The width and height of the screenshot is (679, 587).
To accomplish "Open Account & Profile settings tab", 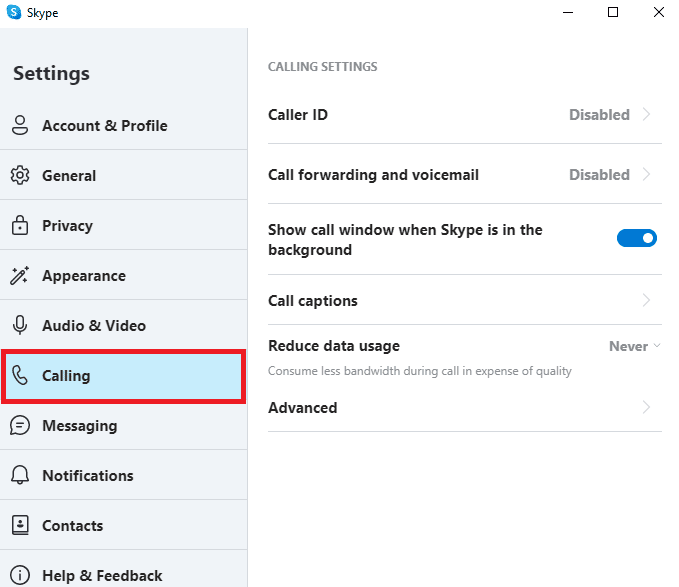I will click(x=124, y=126).
